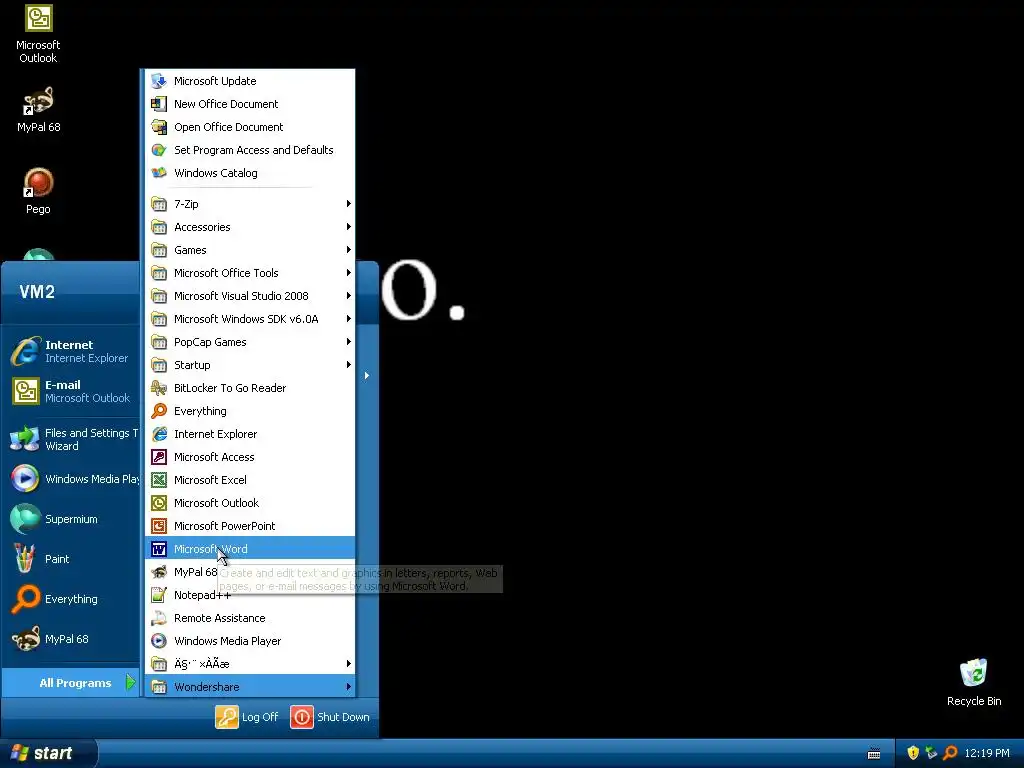Expand the 7-Zip submenu arrow
1024x768 pixels.
(349, 204)
